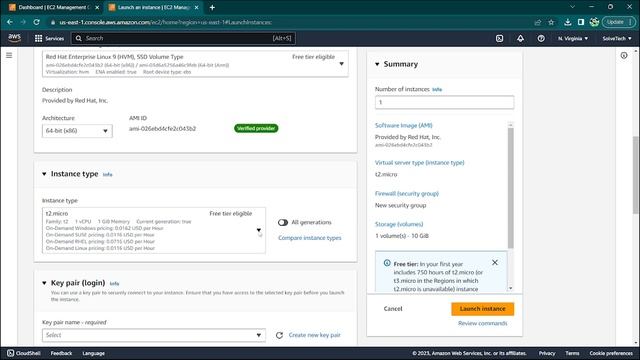Open the CloudShell icon in top navigation bar
The width and height of the screenshot is (640, 360).
[x=499, y=38]
